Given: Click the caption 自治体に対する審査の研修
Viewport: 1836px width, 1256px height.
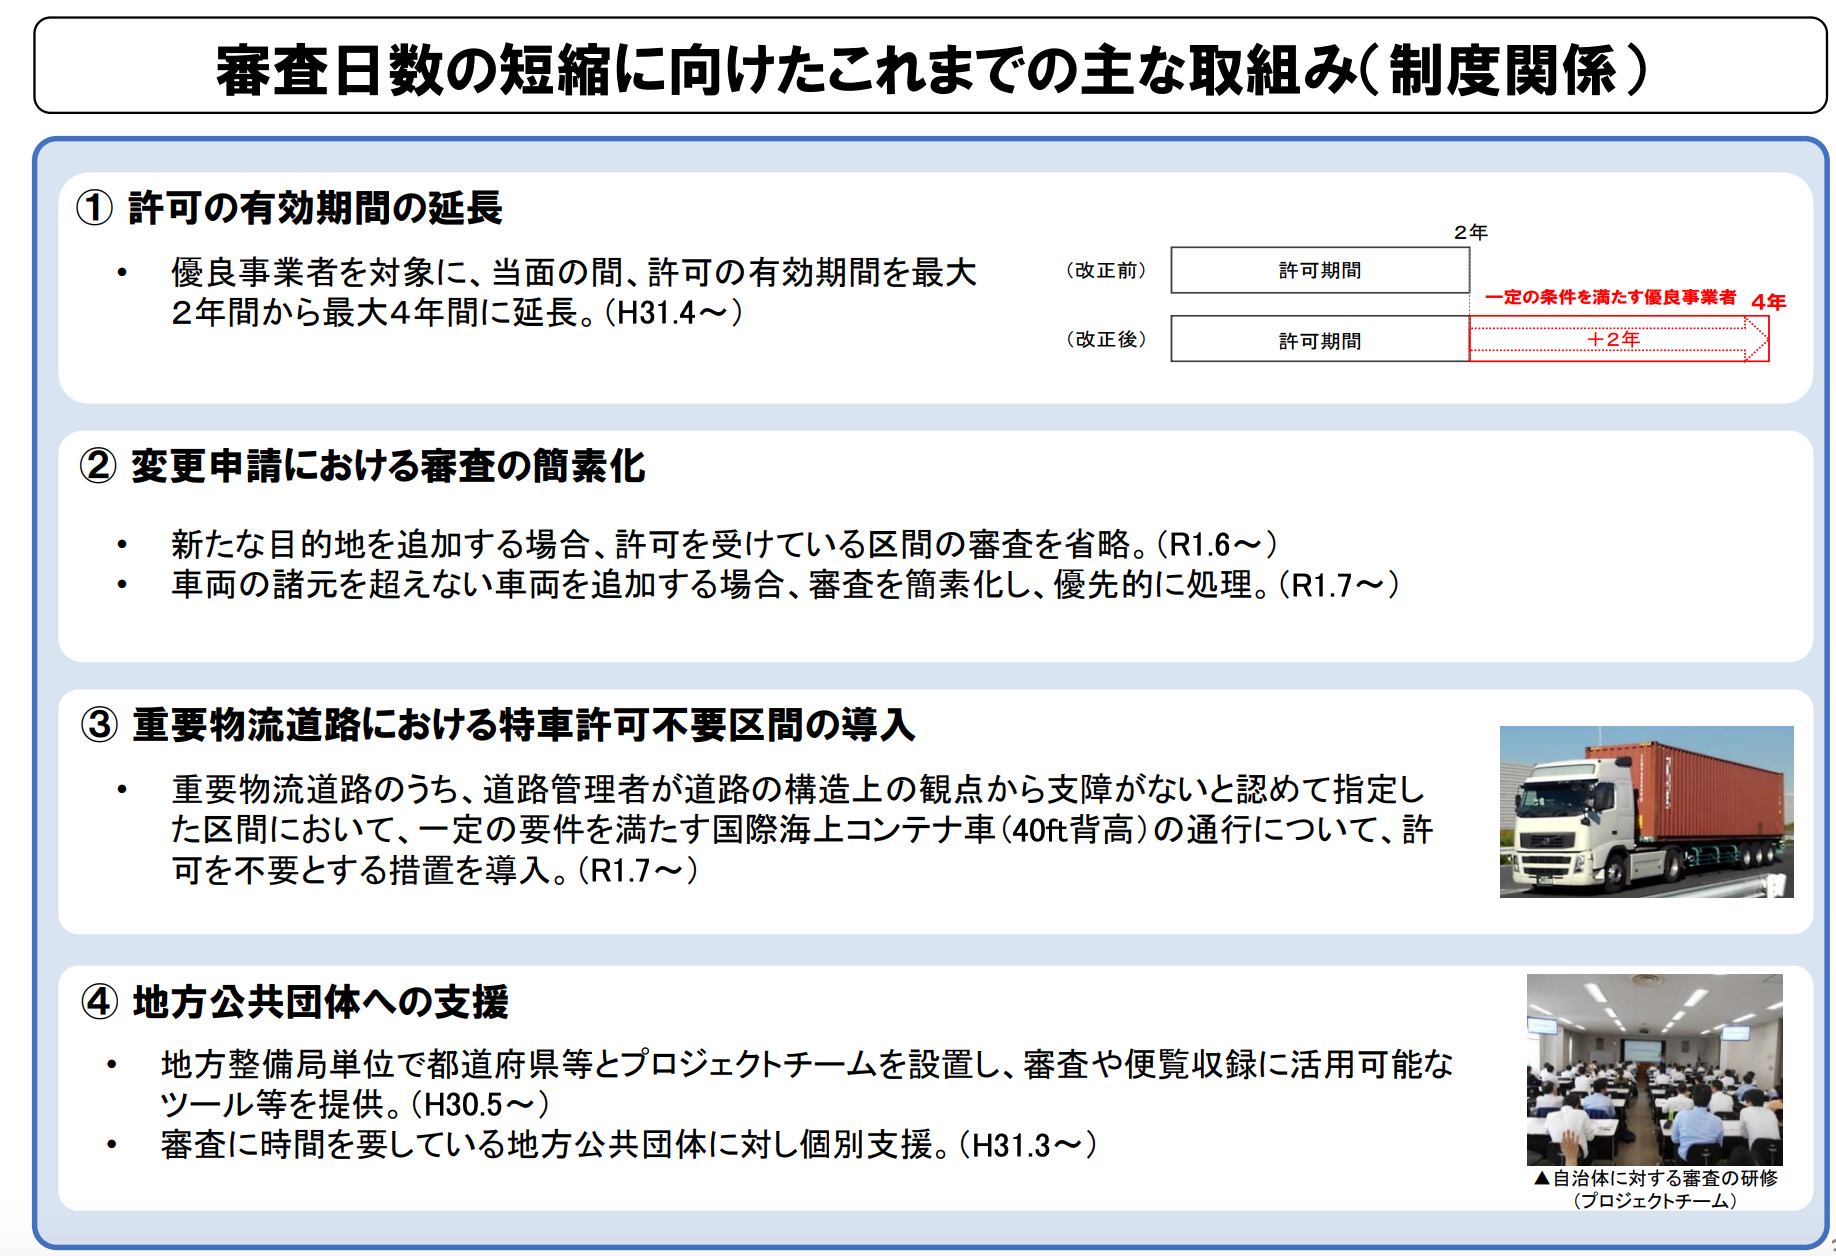Looking at the screenshot, I should (1656, 1178).
